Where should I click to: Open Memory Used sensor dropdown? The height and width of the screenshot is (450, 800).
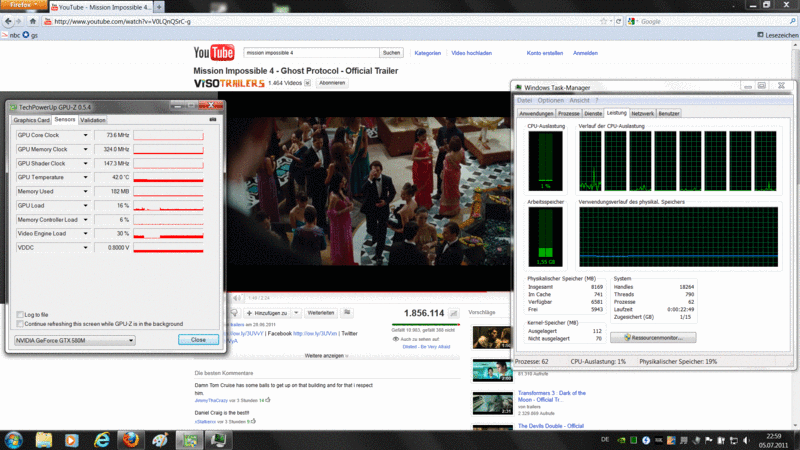(x=85, y=191)
